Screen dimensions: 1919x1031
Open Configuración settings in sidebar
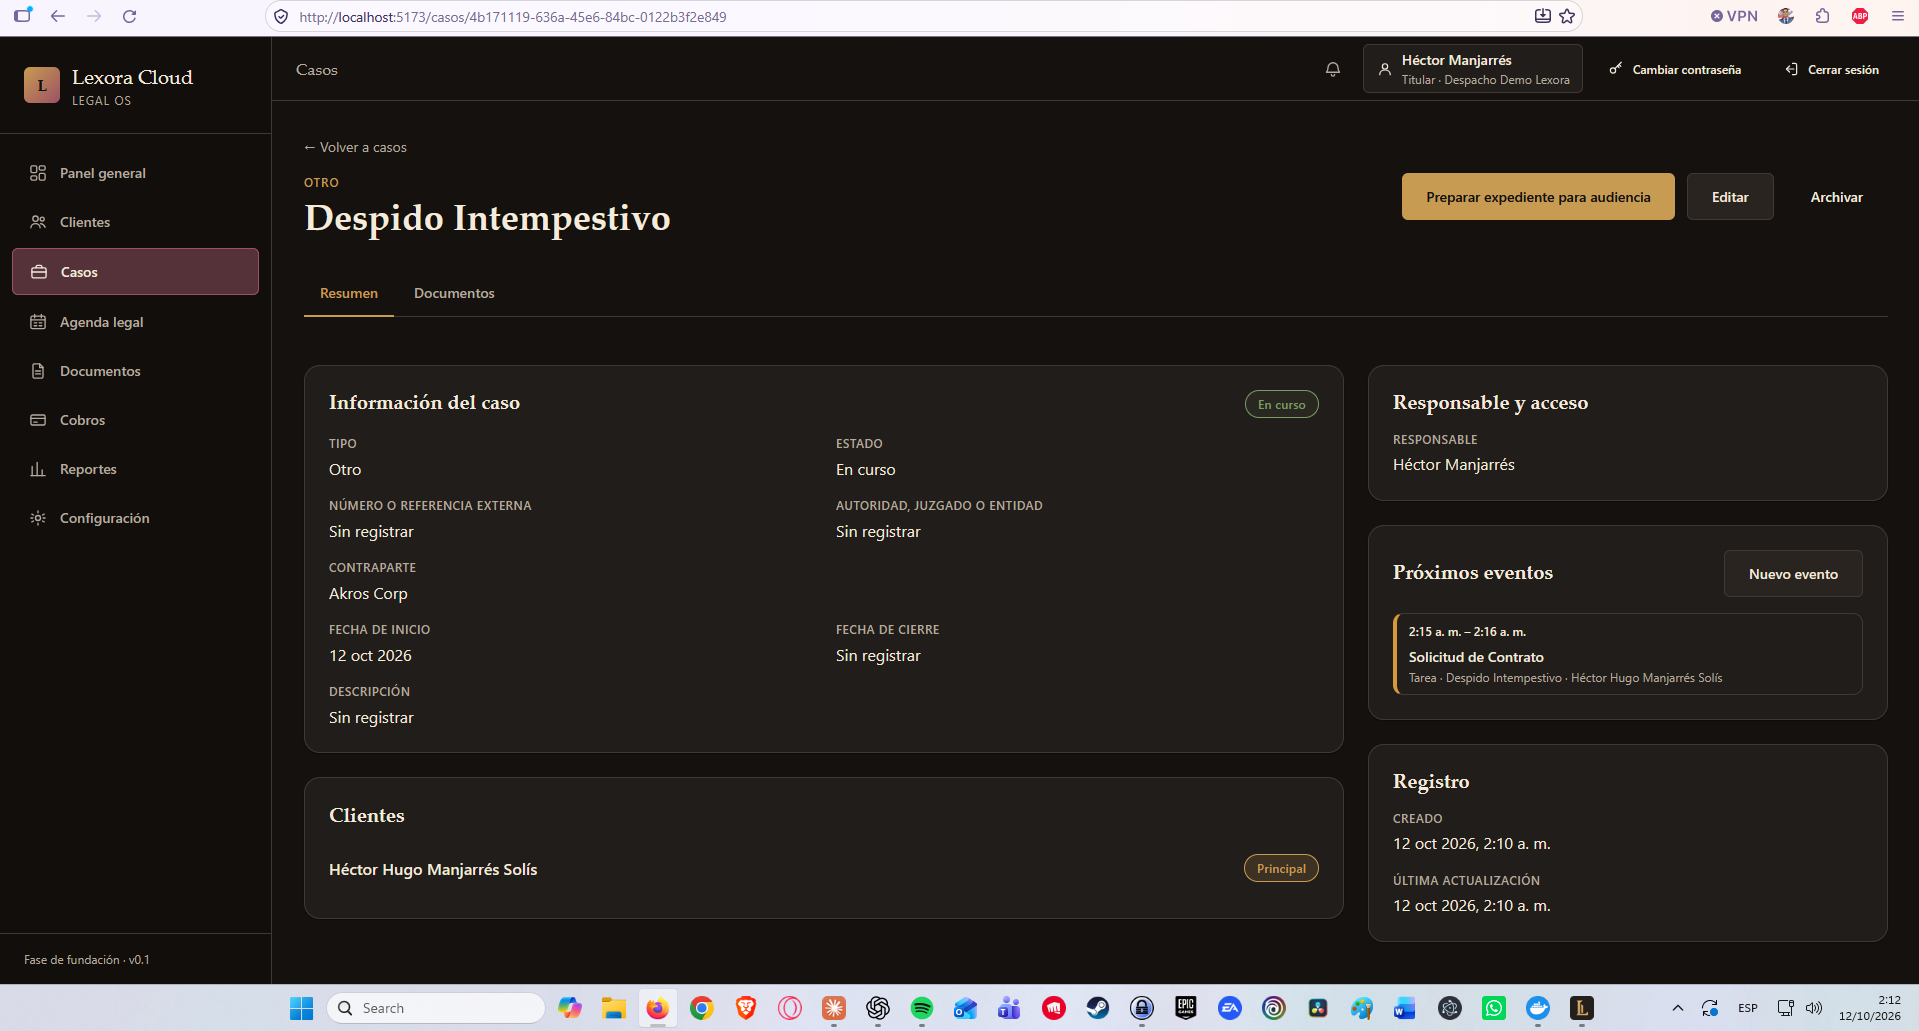coord(135,518)
